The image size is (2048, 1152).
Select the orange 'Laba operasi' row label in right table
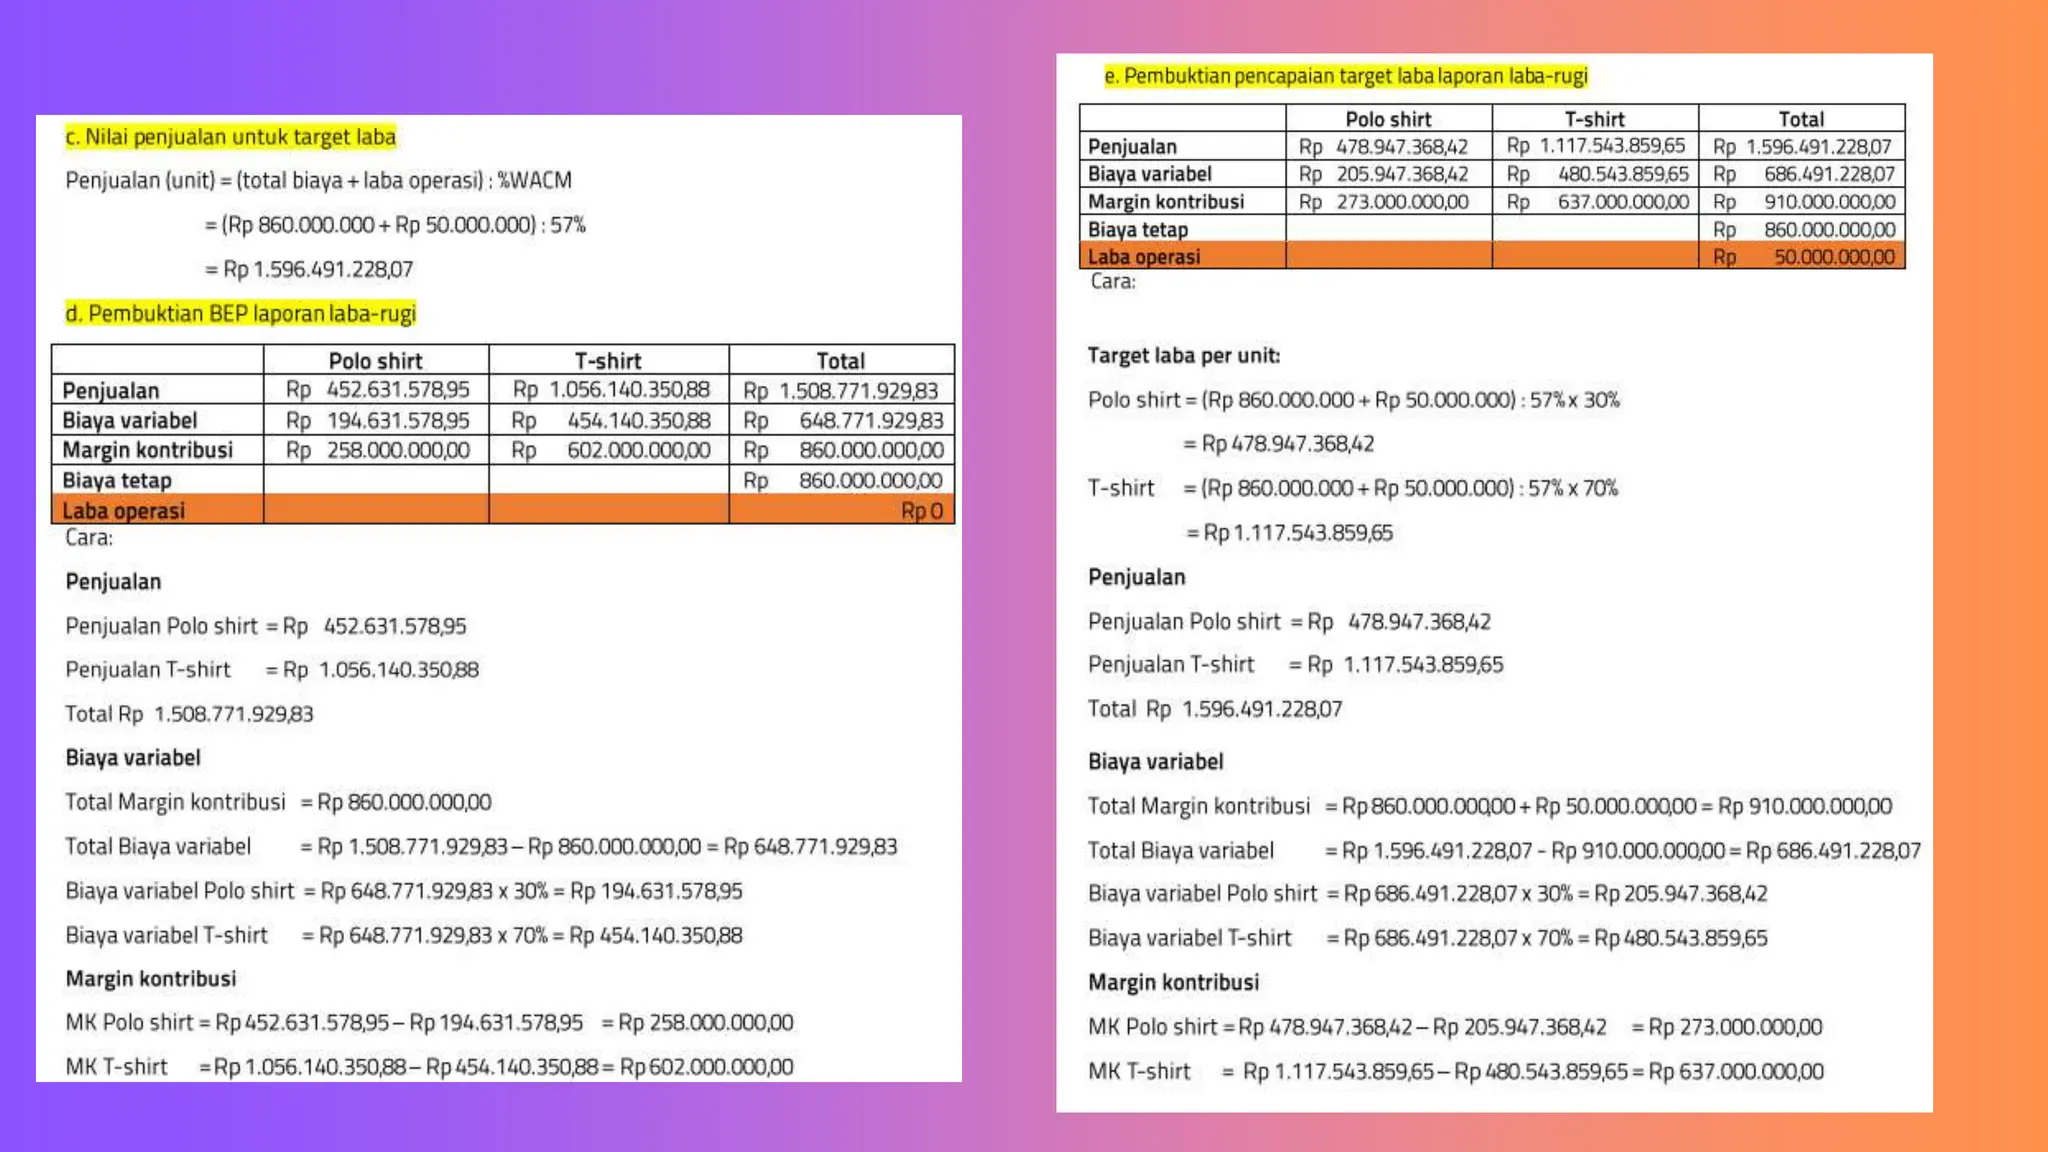[x=1144, y=257]
